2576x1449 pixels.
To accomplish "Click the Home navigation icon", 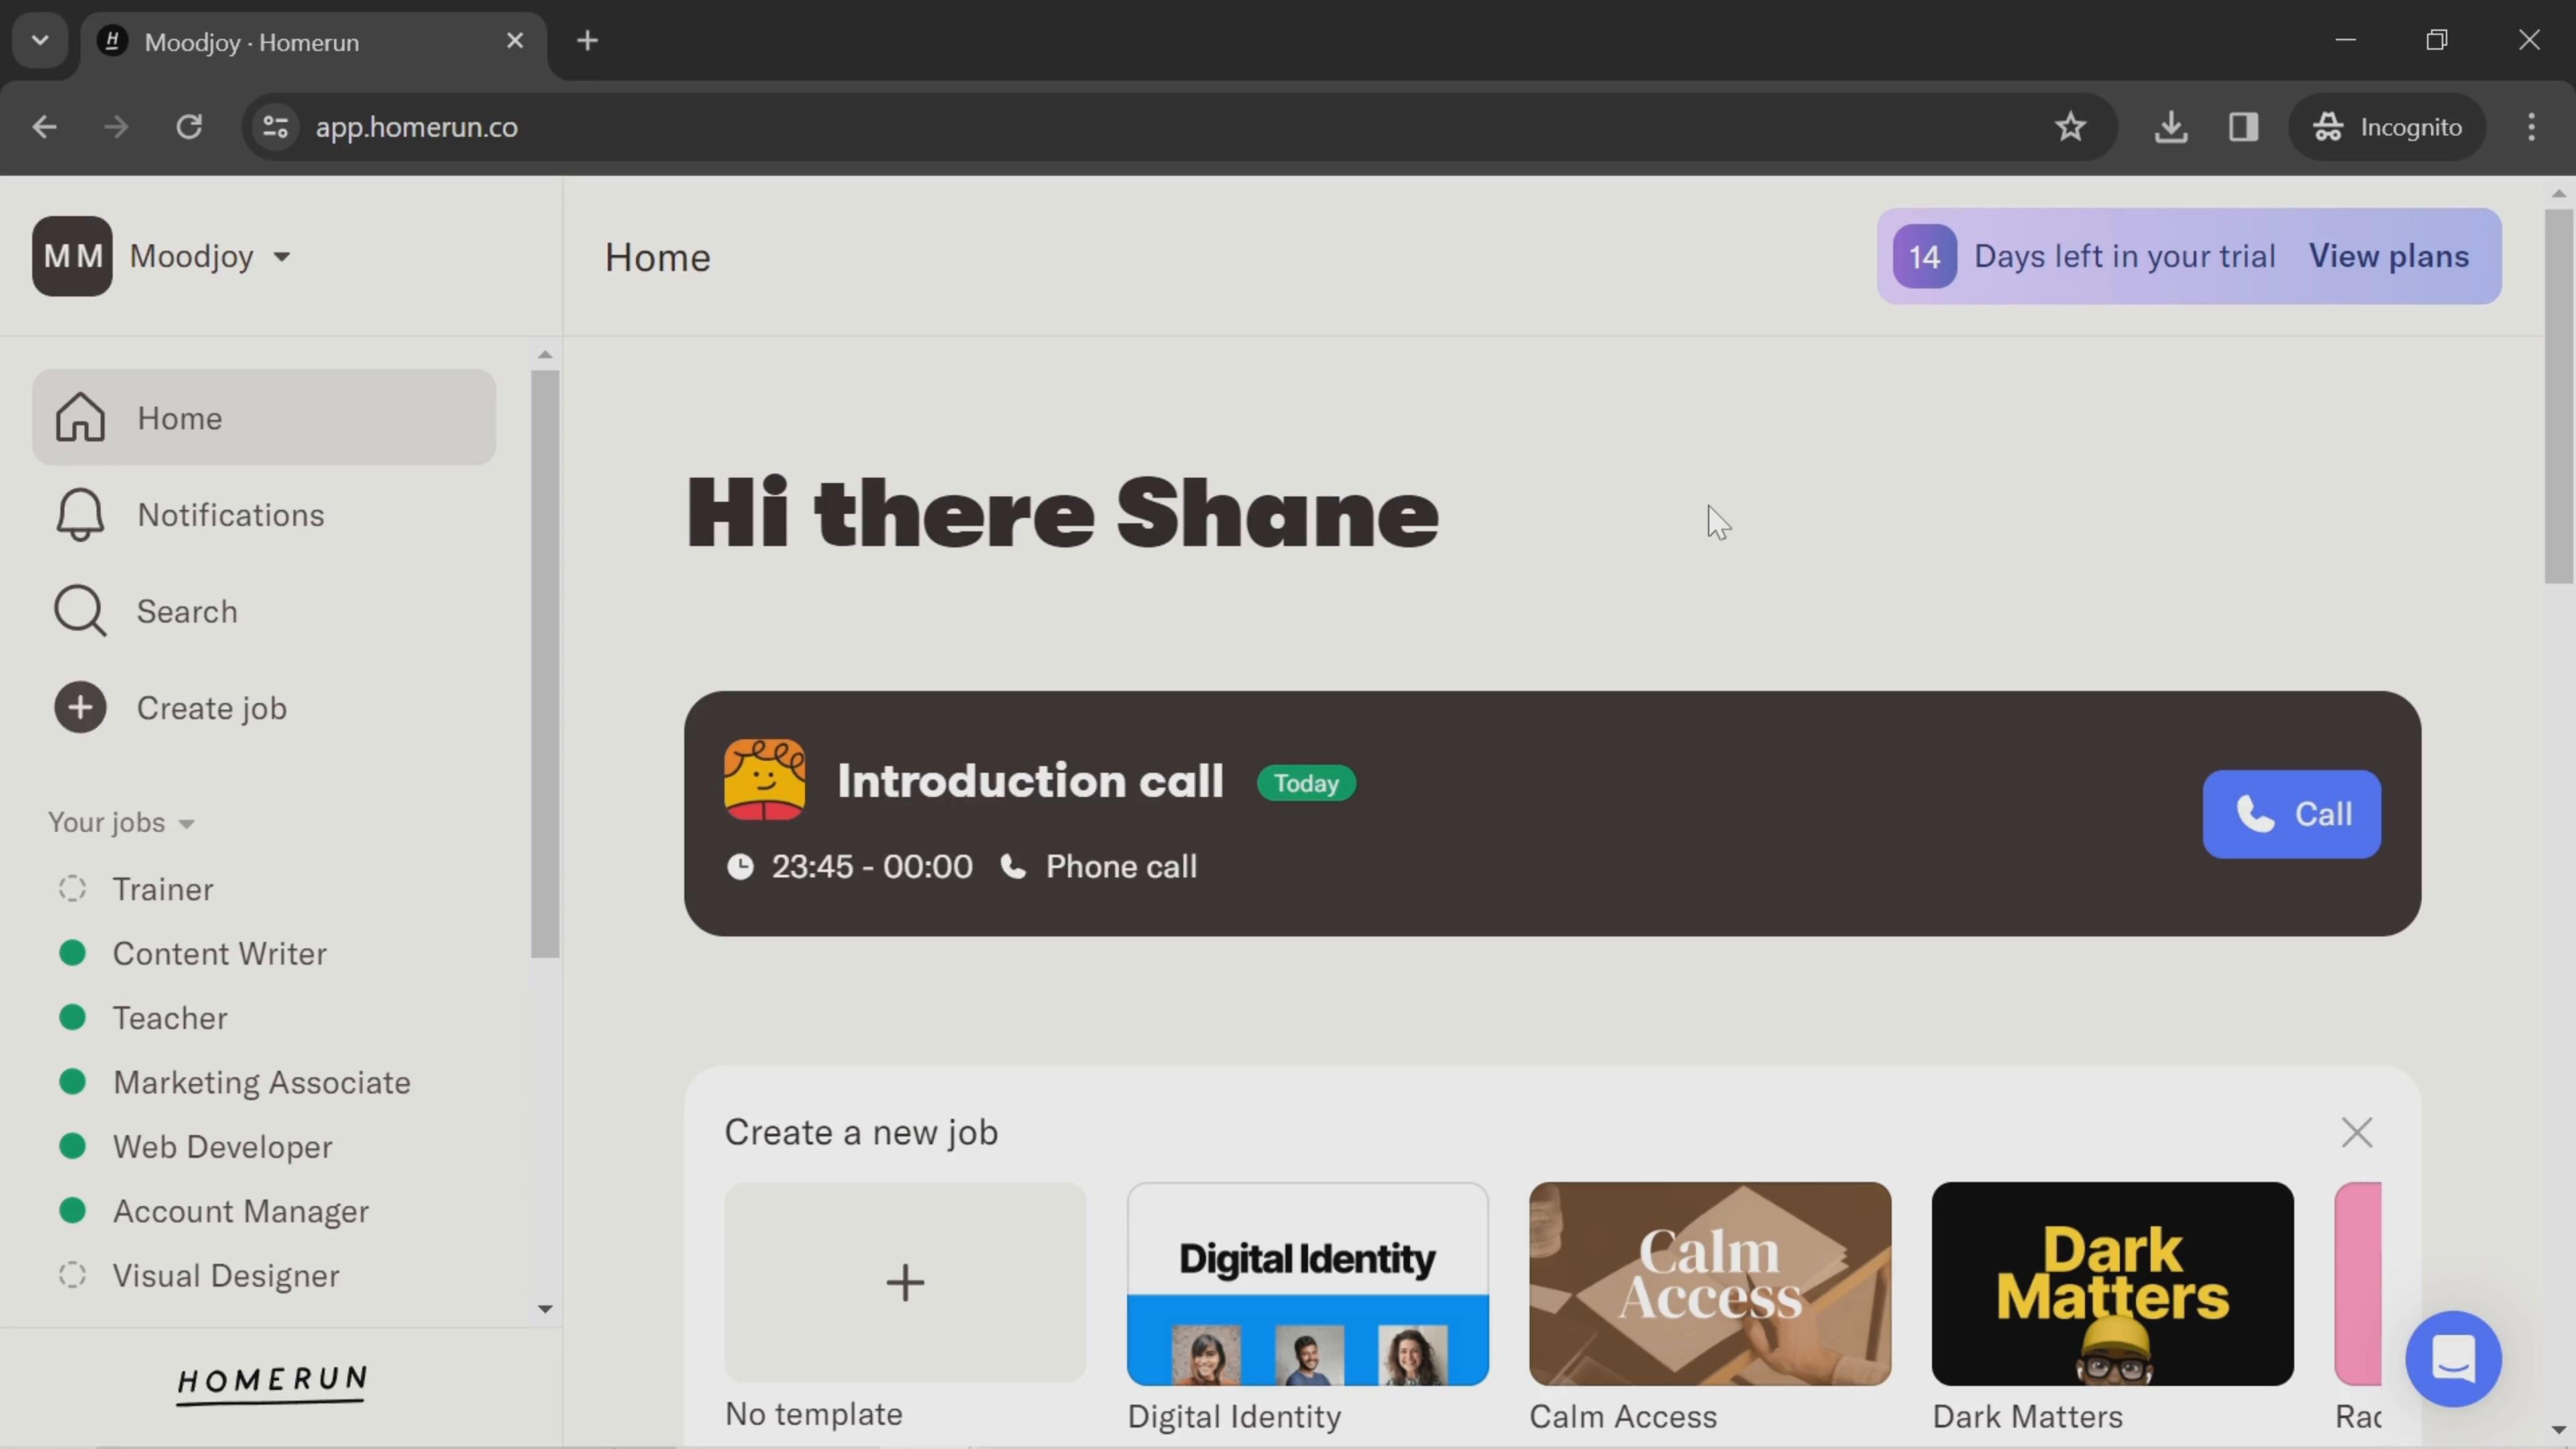I will pos(78,416).
